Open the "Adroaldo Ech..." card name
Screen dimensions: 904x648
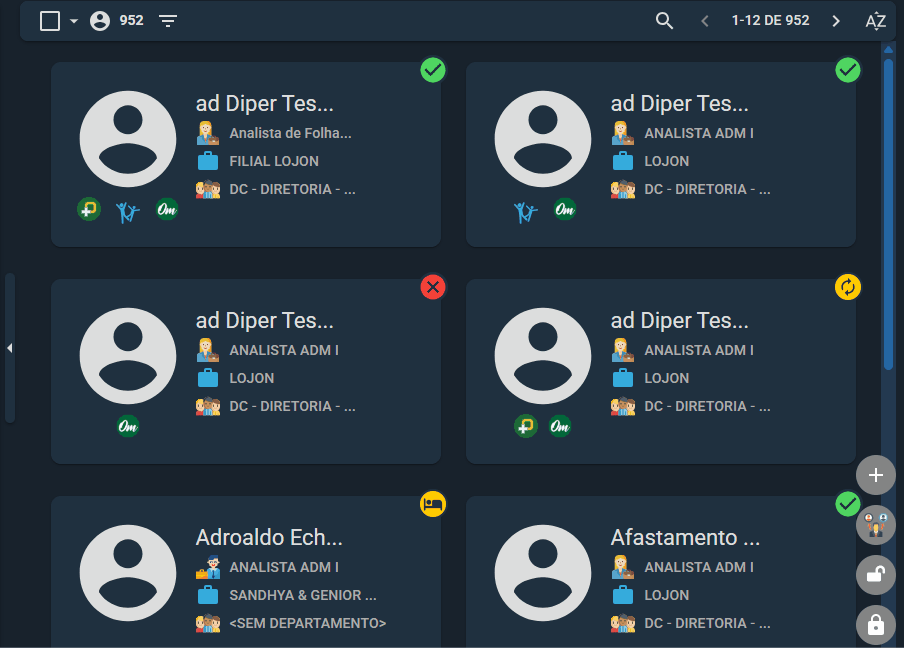pyautogui.click(x=269, y=537)
